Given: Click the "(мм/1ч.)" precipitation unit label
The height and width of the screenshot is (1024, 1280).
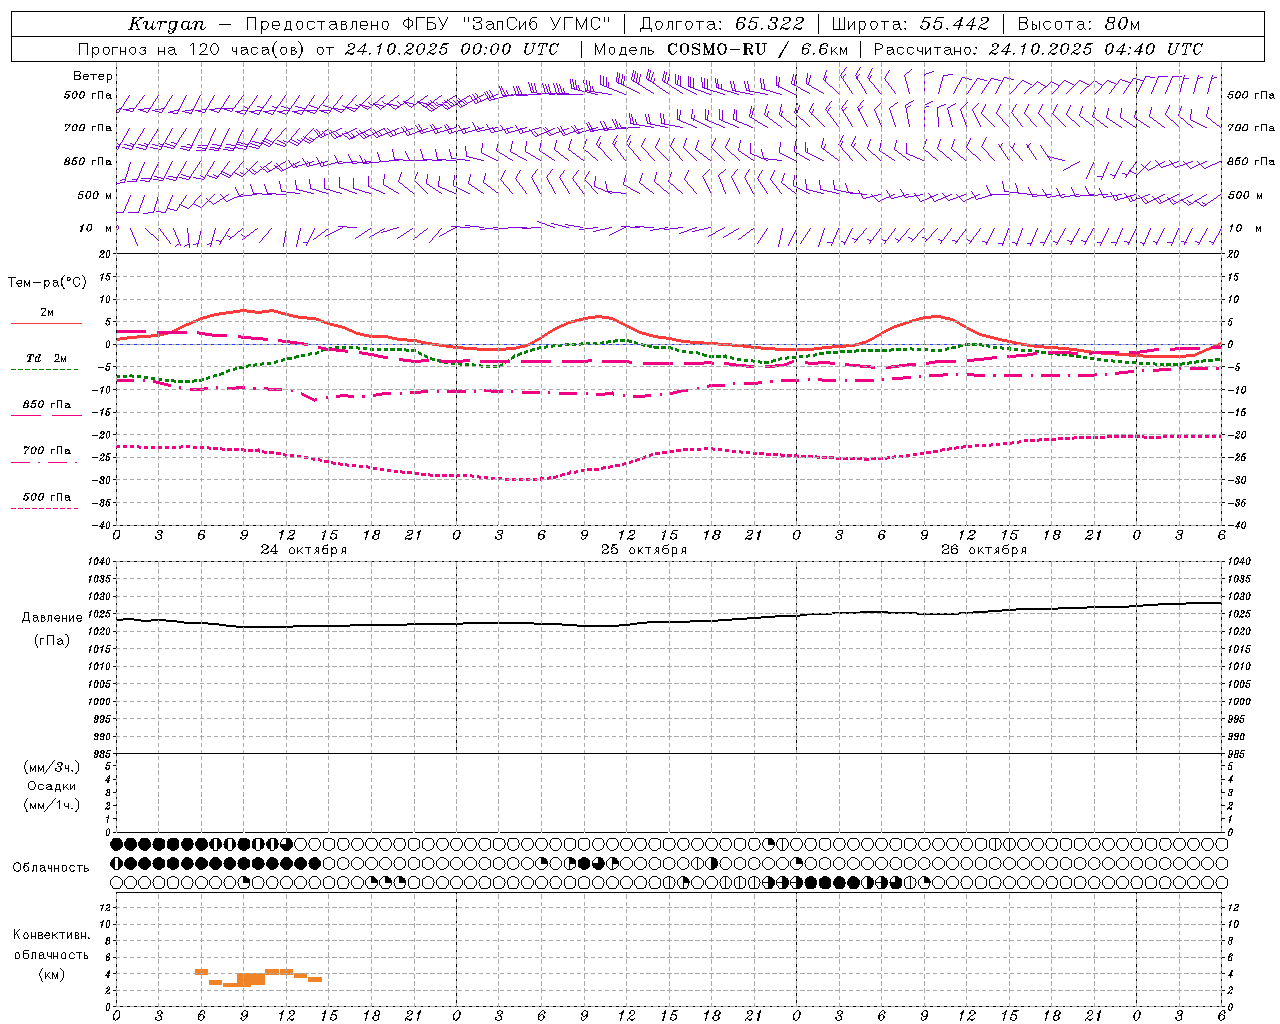Looking at the screenshot, I should tap(52, 806).
